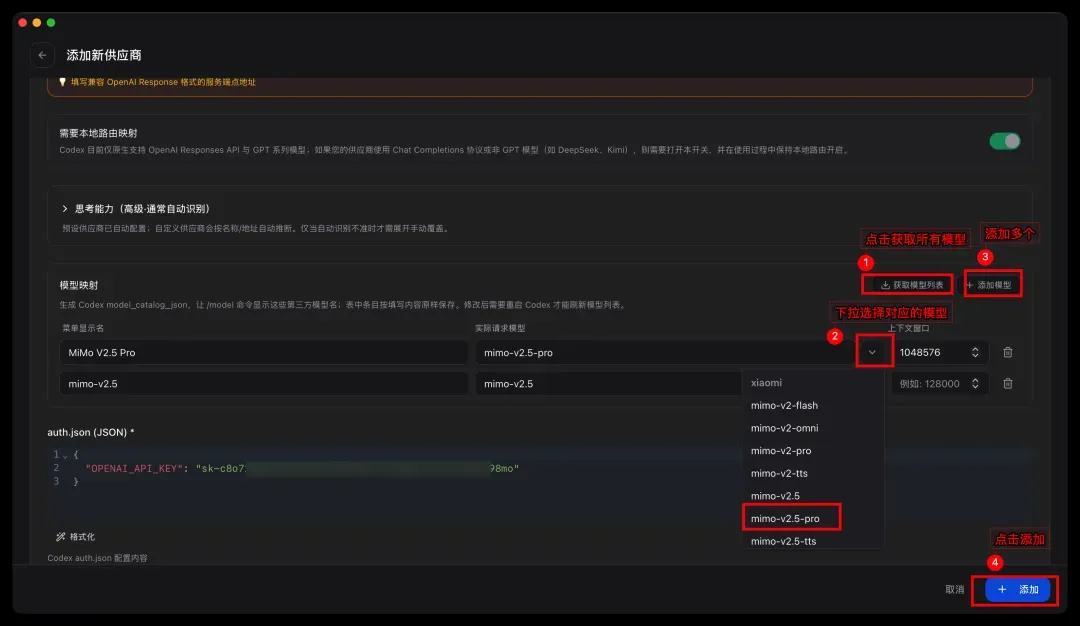Adjust the 1048576 context window stepper arrows

click(975, 352)
